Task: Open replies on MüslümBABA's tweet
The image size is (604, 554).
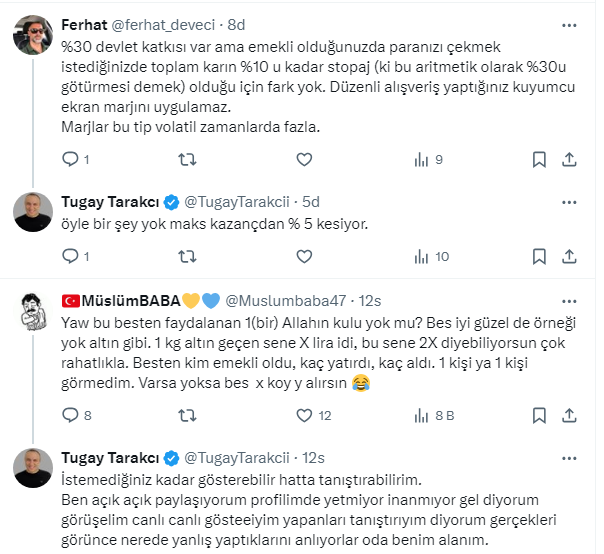Action: click(x=69, y=415)
